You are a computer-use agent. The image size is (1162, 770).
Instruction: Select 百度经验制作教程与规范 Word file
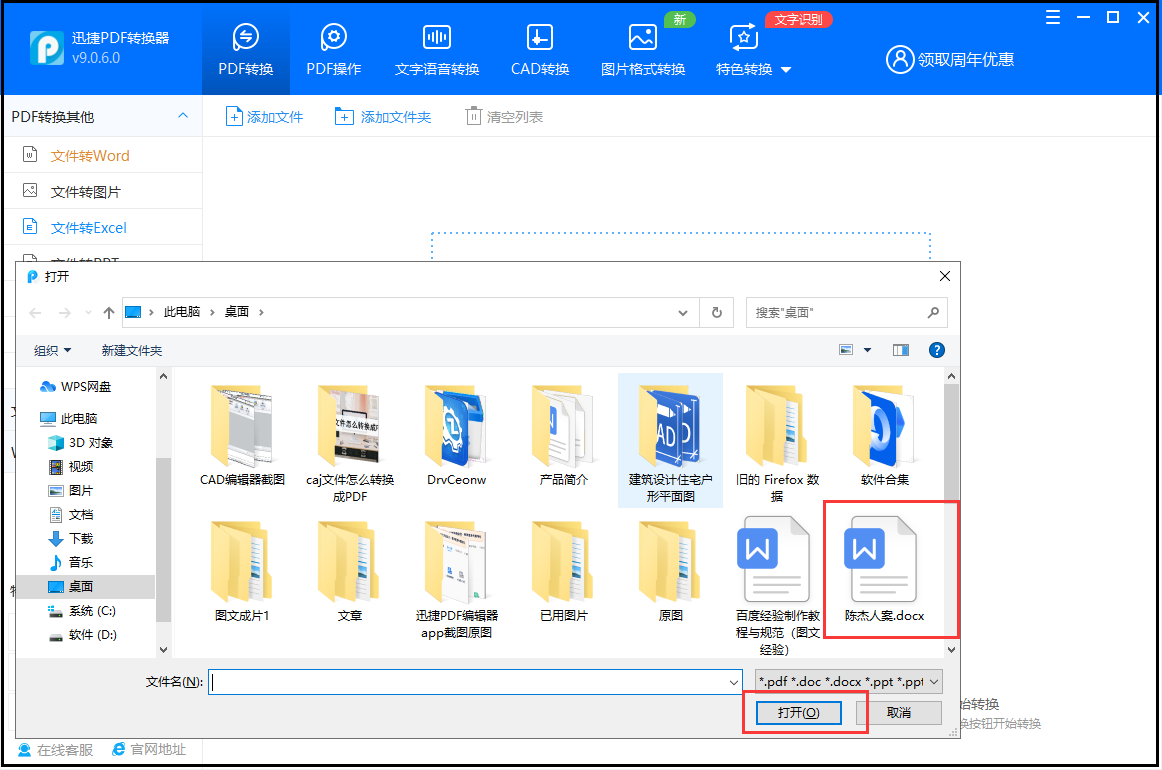pos(777,585)
